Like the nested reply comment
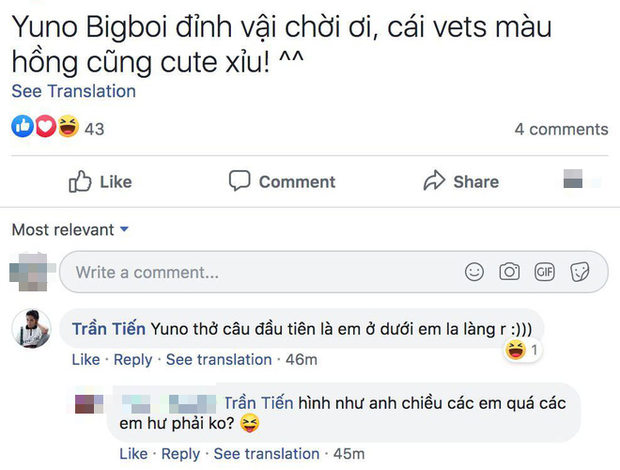Image resolution: width=620 pixels, height=470 pixels. click(x=134, y=454)
